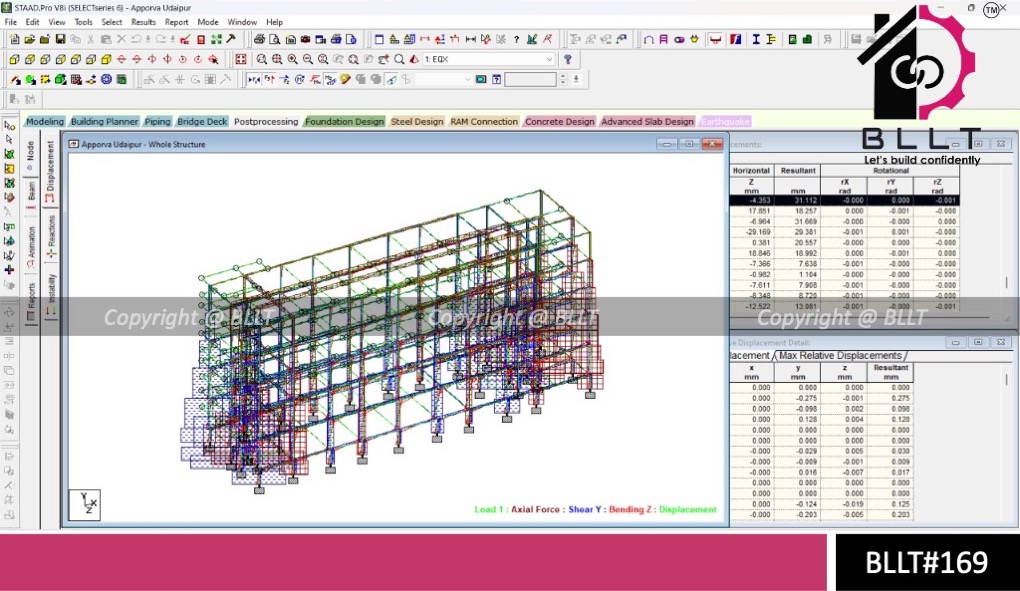Click the hammer icon in the top toolbar

point(231,39)
